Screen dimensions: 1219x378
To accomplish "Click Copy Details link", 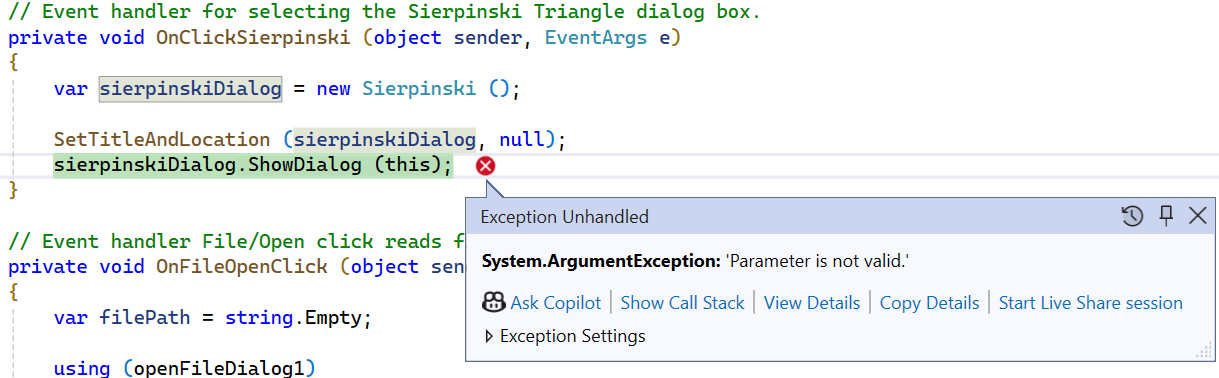I will pos(930,303).
